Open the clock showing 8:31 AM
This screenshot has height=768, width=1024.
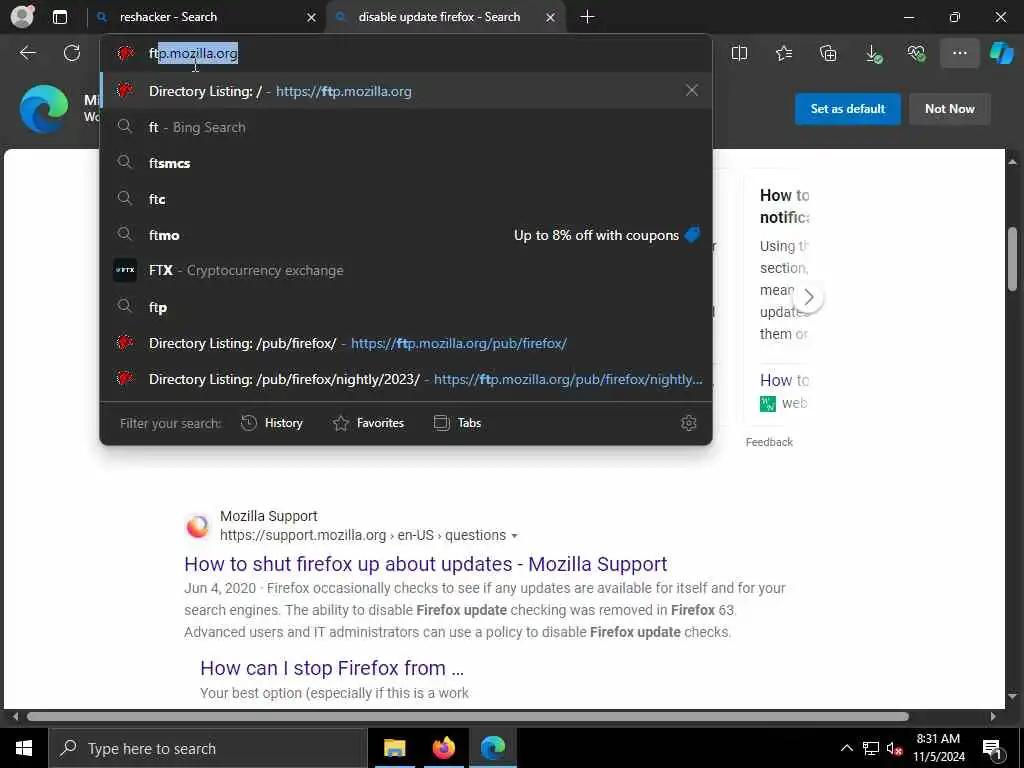pyautogui.click(x=938, y=748)
